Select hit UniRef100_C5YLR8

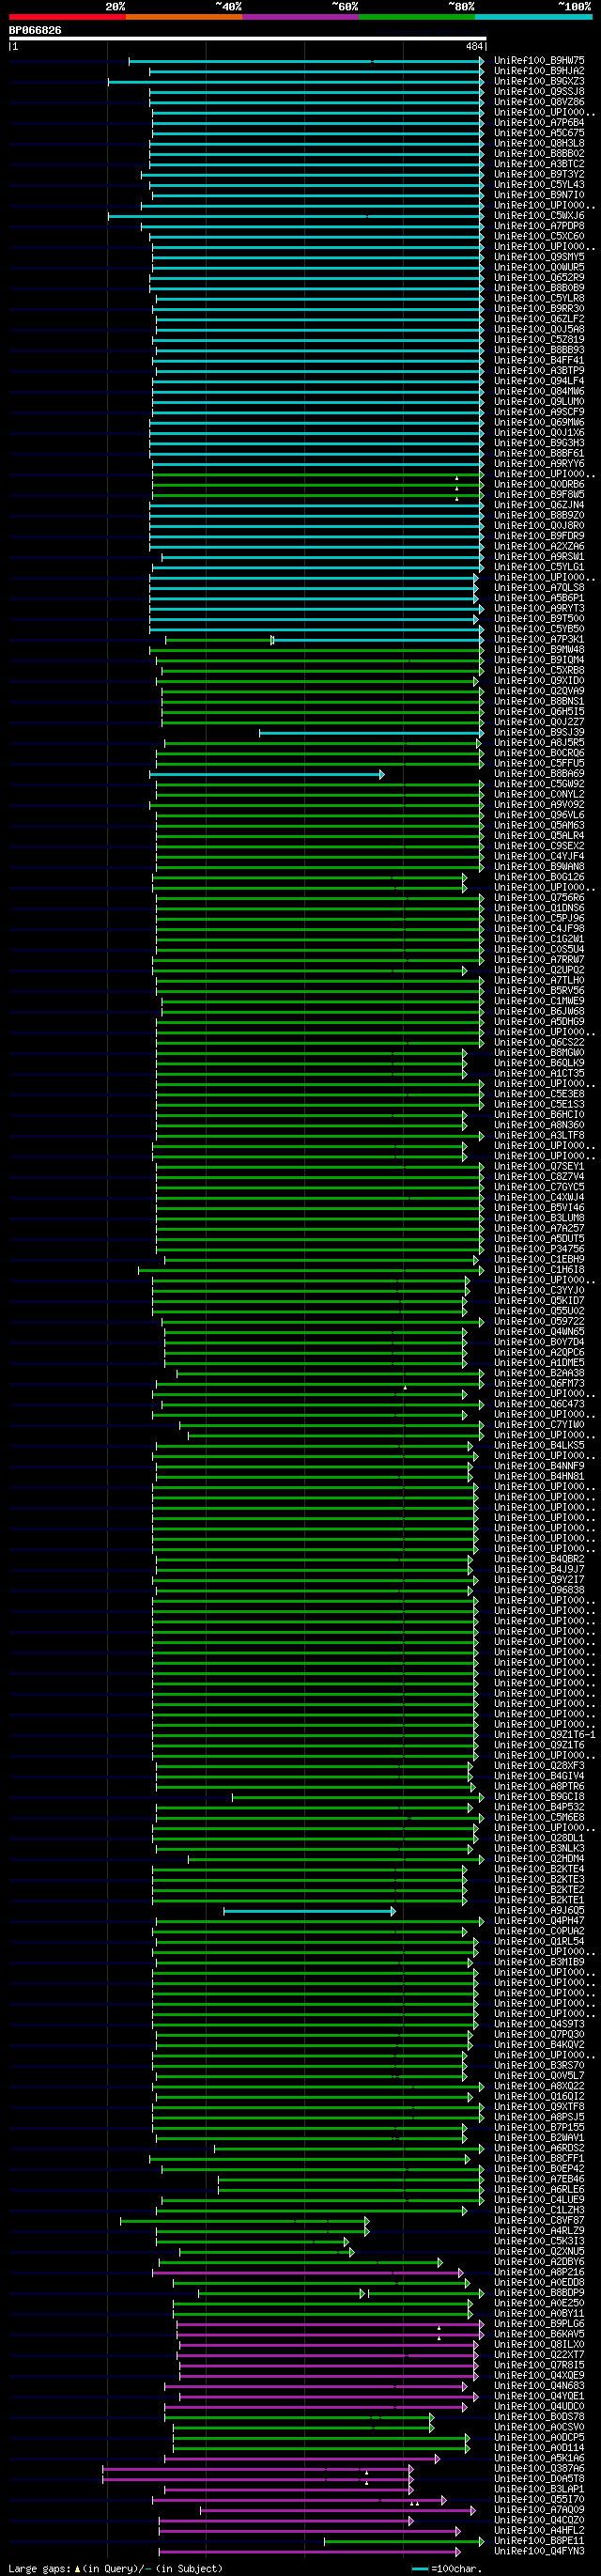coord(539,299)
